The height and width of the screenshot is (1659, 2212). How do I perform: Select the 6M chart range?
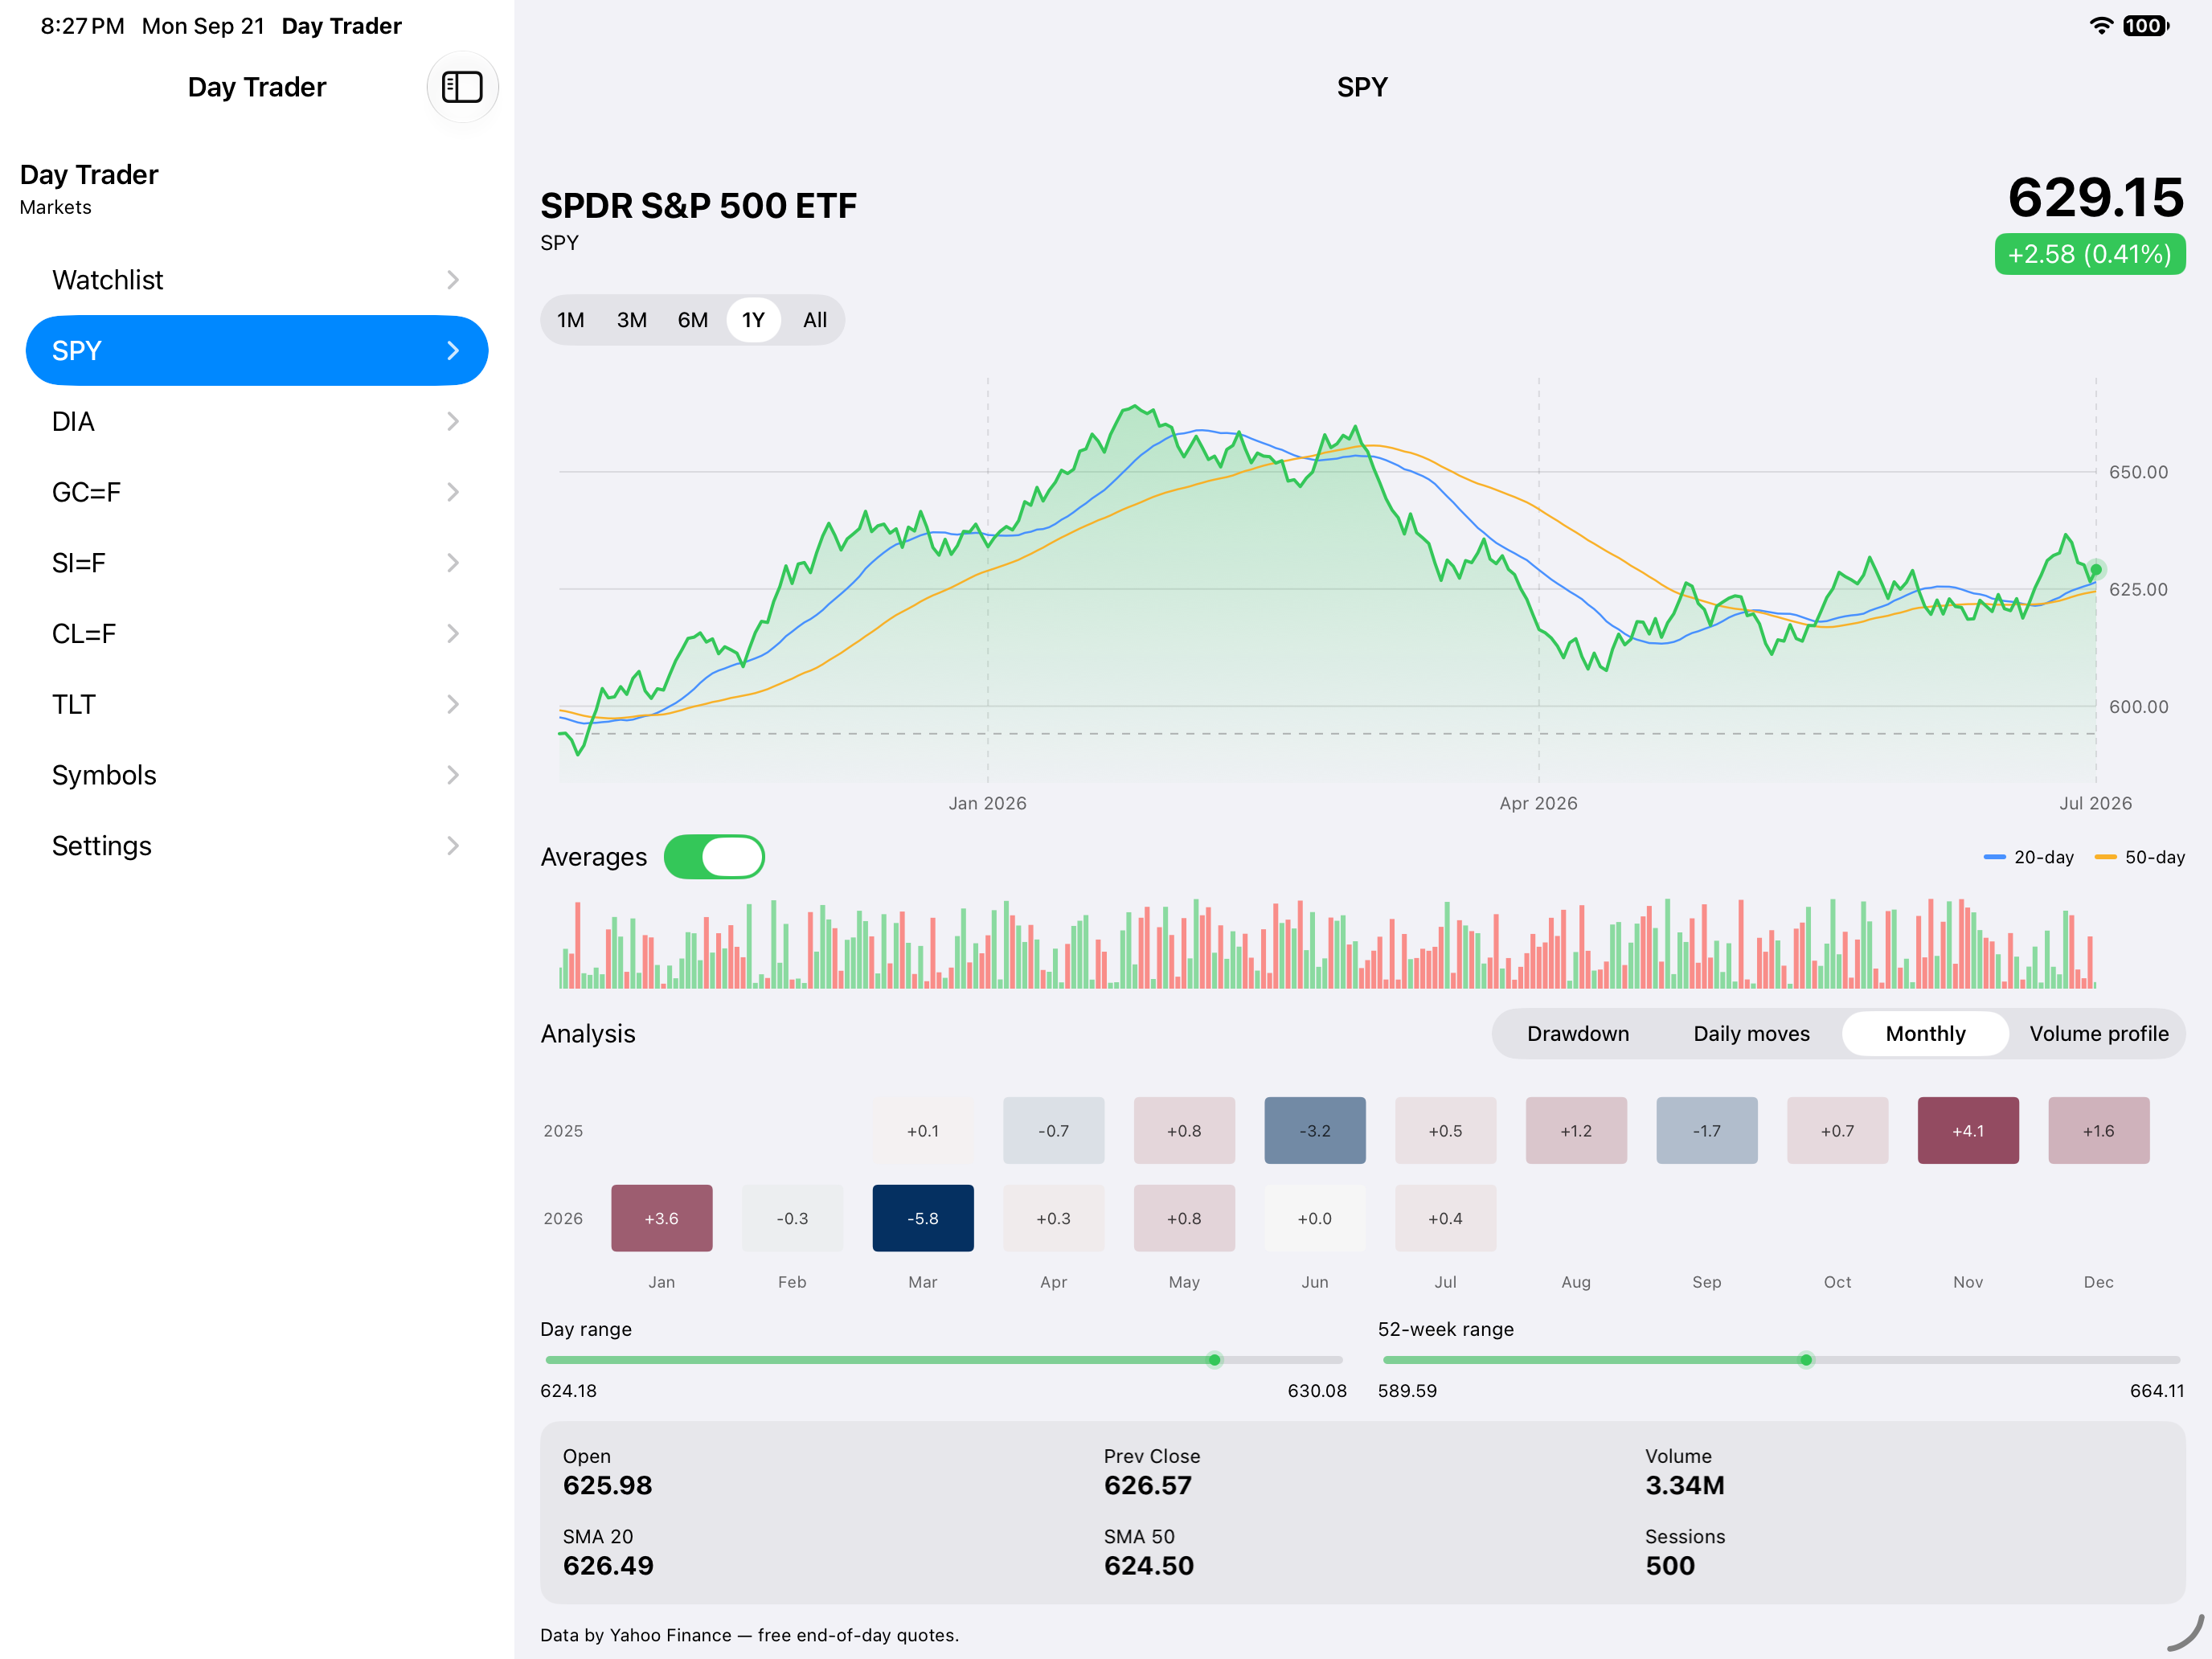693,320
